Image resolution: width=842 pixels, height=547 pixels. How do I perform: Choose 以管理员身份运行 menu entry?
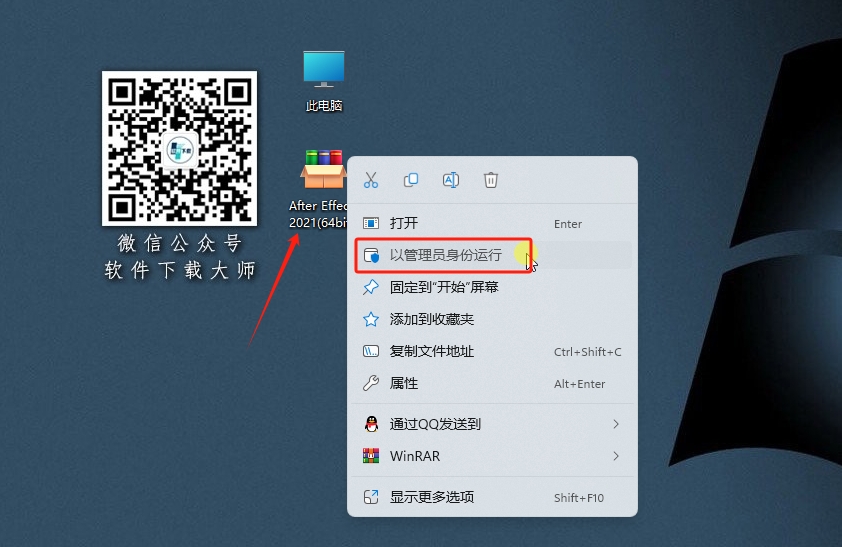tap(492, 255)
